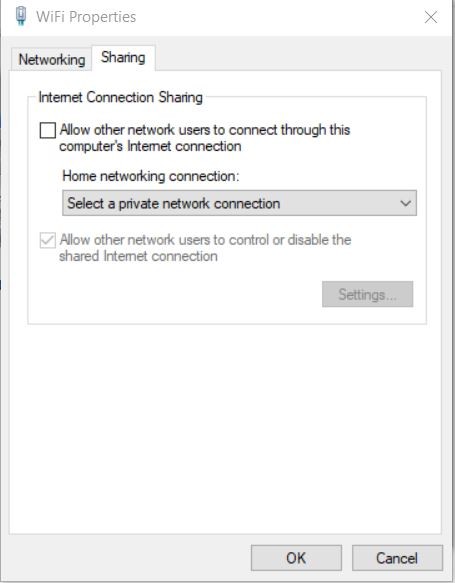Click the 'Home networking connection:' label
Image resolution: width=455 pixels, height=583 pixels.
(151, 176)
